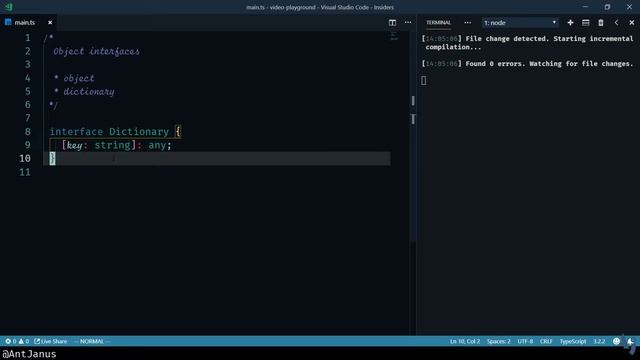Click the 'Dictionary' identifier on line 8
The width and height of the screenshot is (640, 360).
click(139, 131)
